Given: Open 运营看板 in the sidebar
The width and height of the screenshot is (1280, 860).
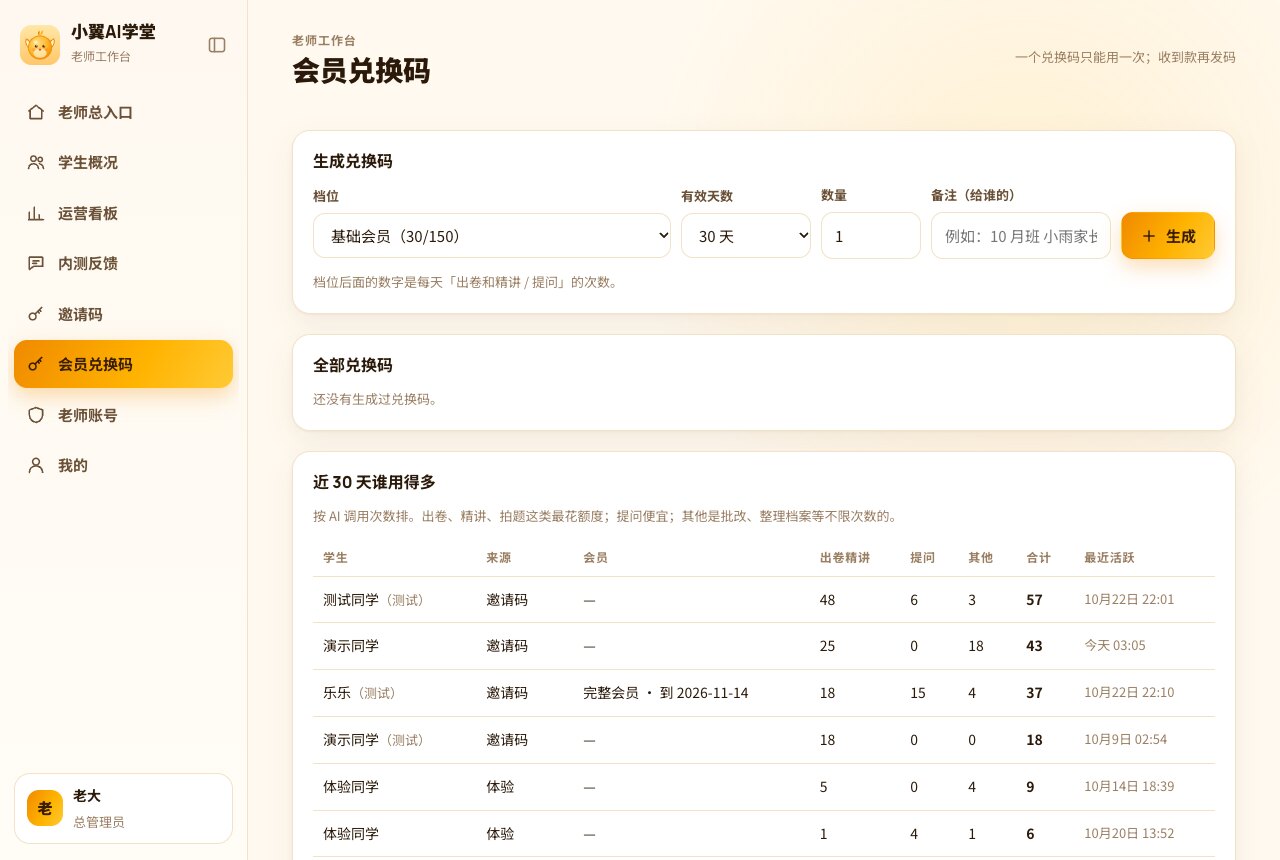Looking at the screenshot, I should click(123, 213).
